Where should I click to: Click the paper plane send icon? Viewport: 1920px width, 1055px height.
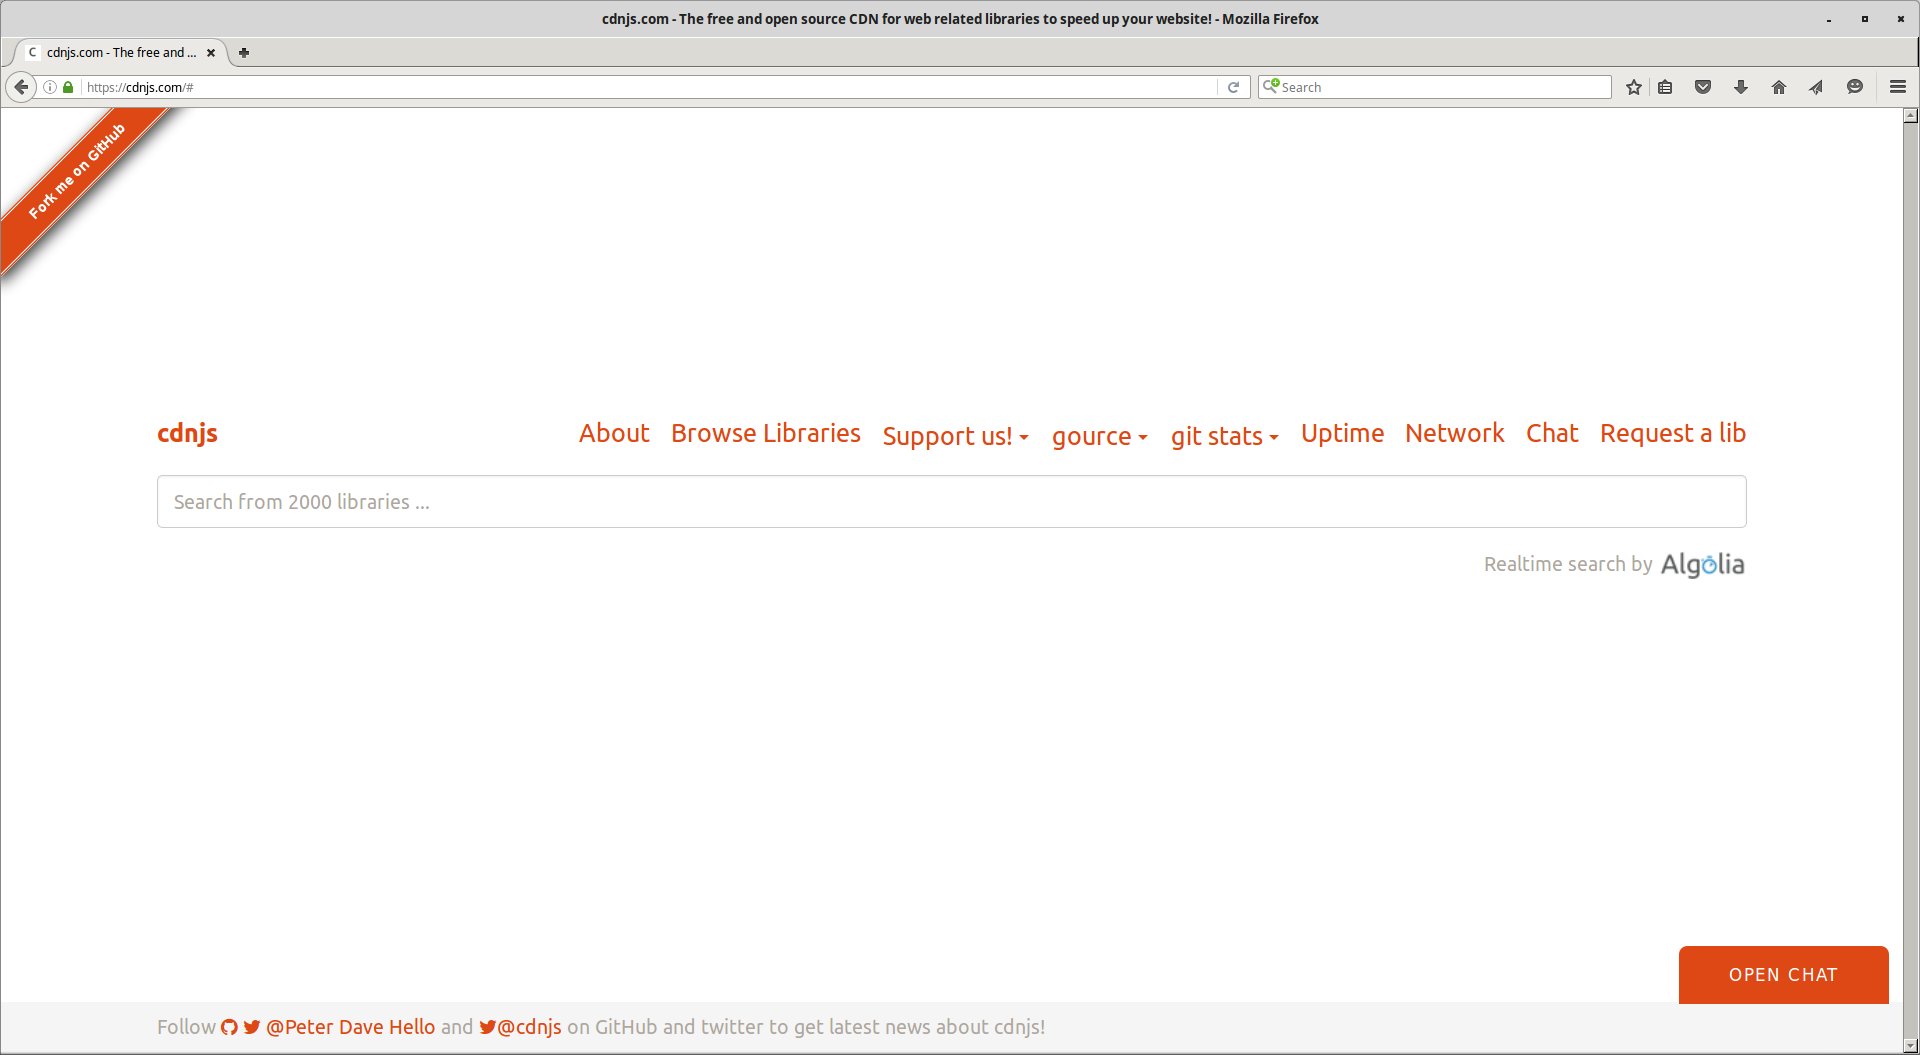click(1816, 87)
